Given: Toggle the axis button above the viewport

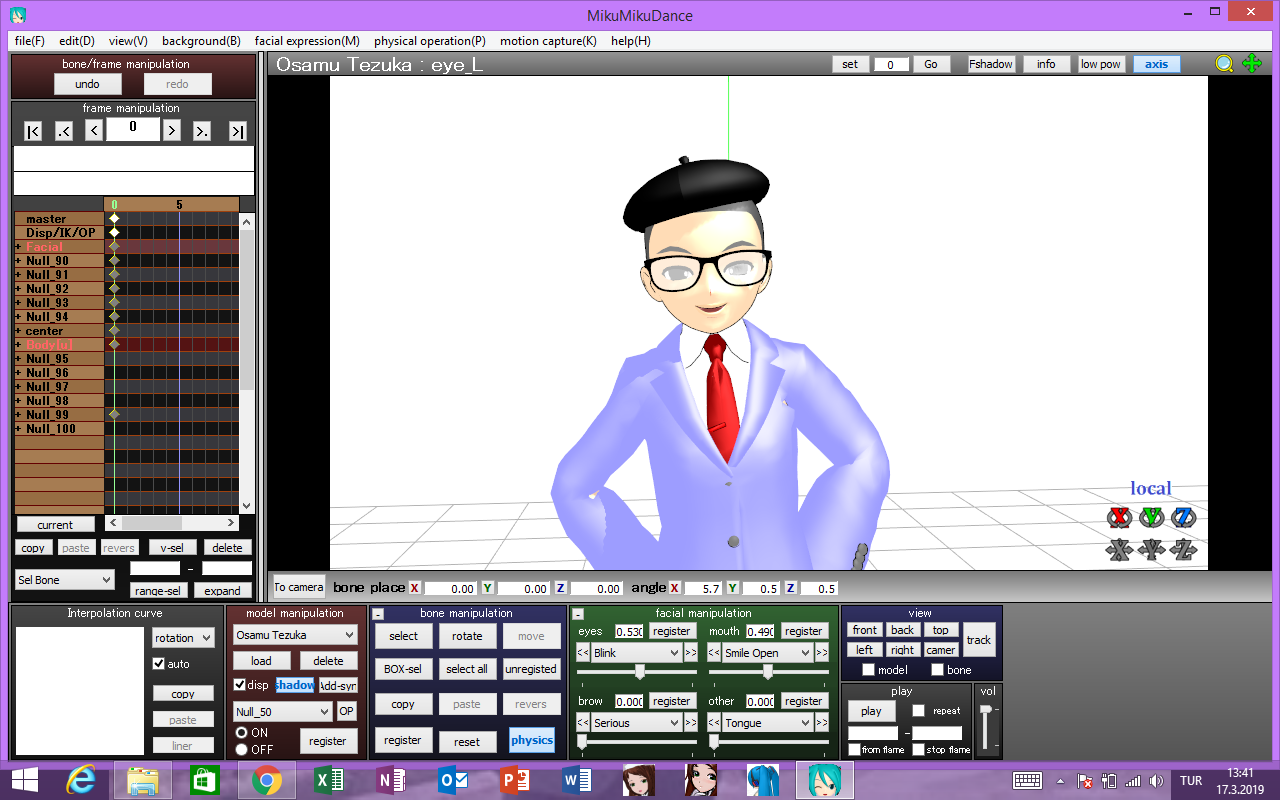Looking at the screenshot, I should pyautogui.click(x=1157, y=64).
